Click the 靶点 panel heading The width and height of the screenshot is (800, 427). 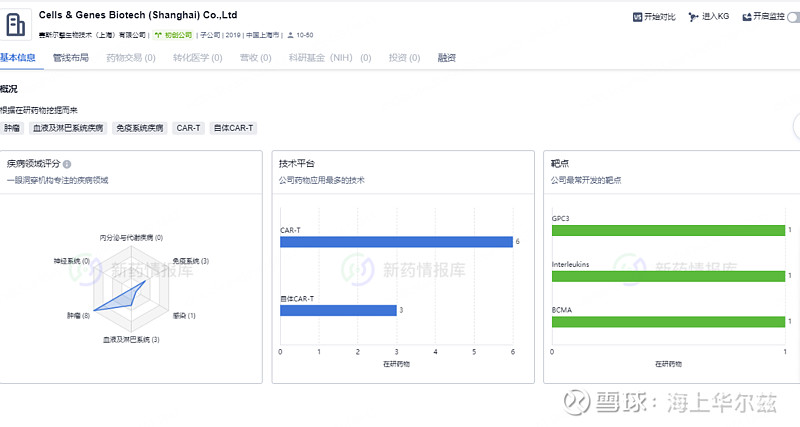click(560, 164)
